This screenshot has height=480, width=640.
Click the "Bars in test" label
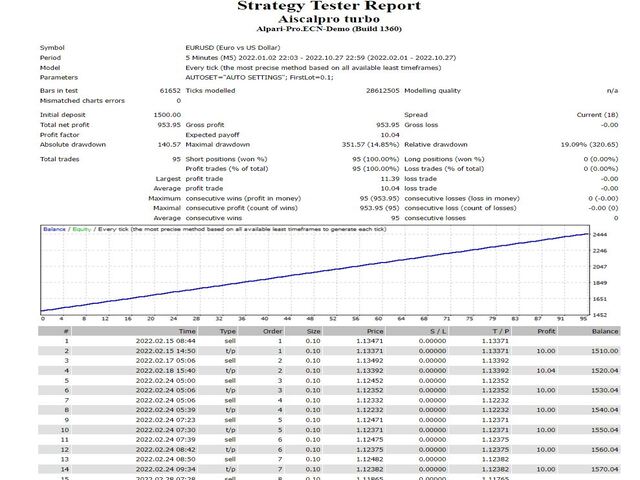point(59,91)
